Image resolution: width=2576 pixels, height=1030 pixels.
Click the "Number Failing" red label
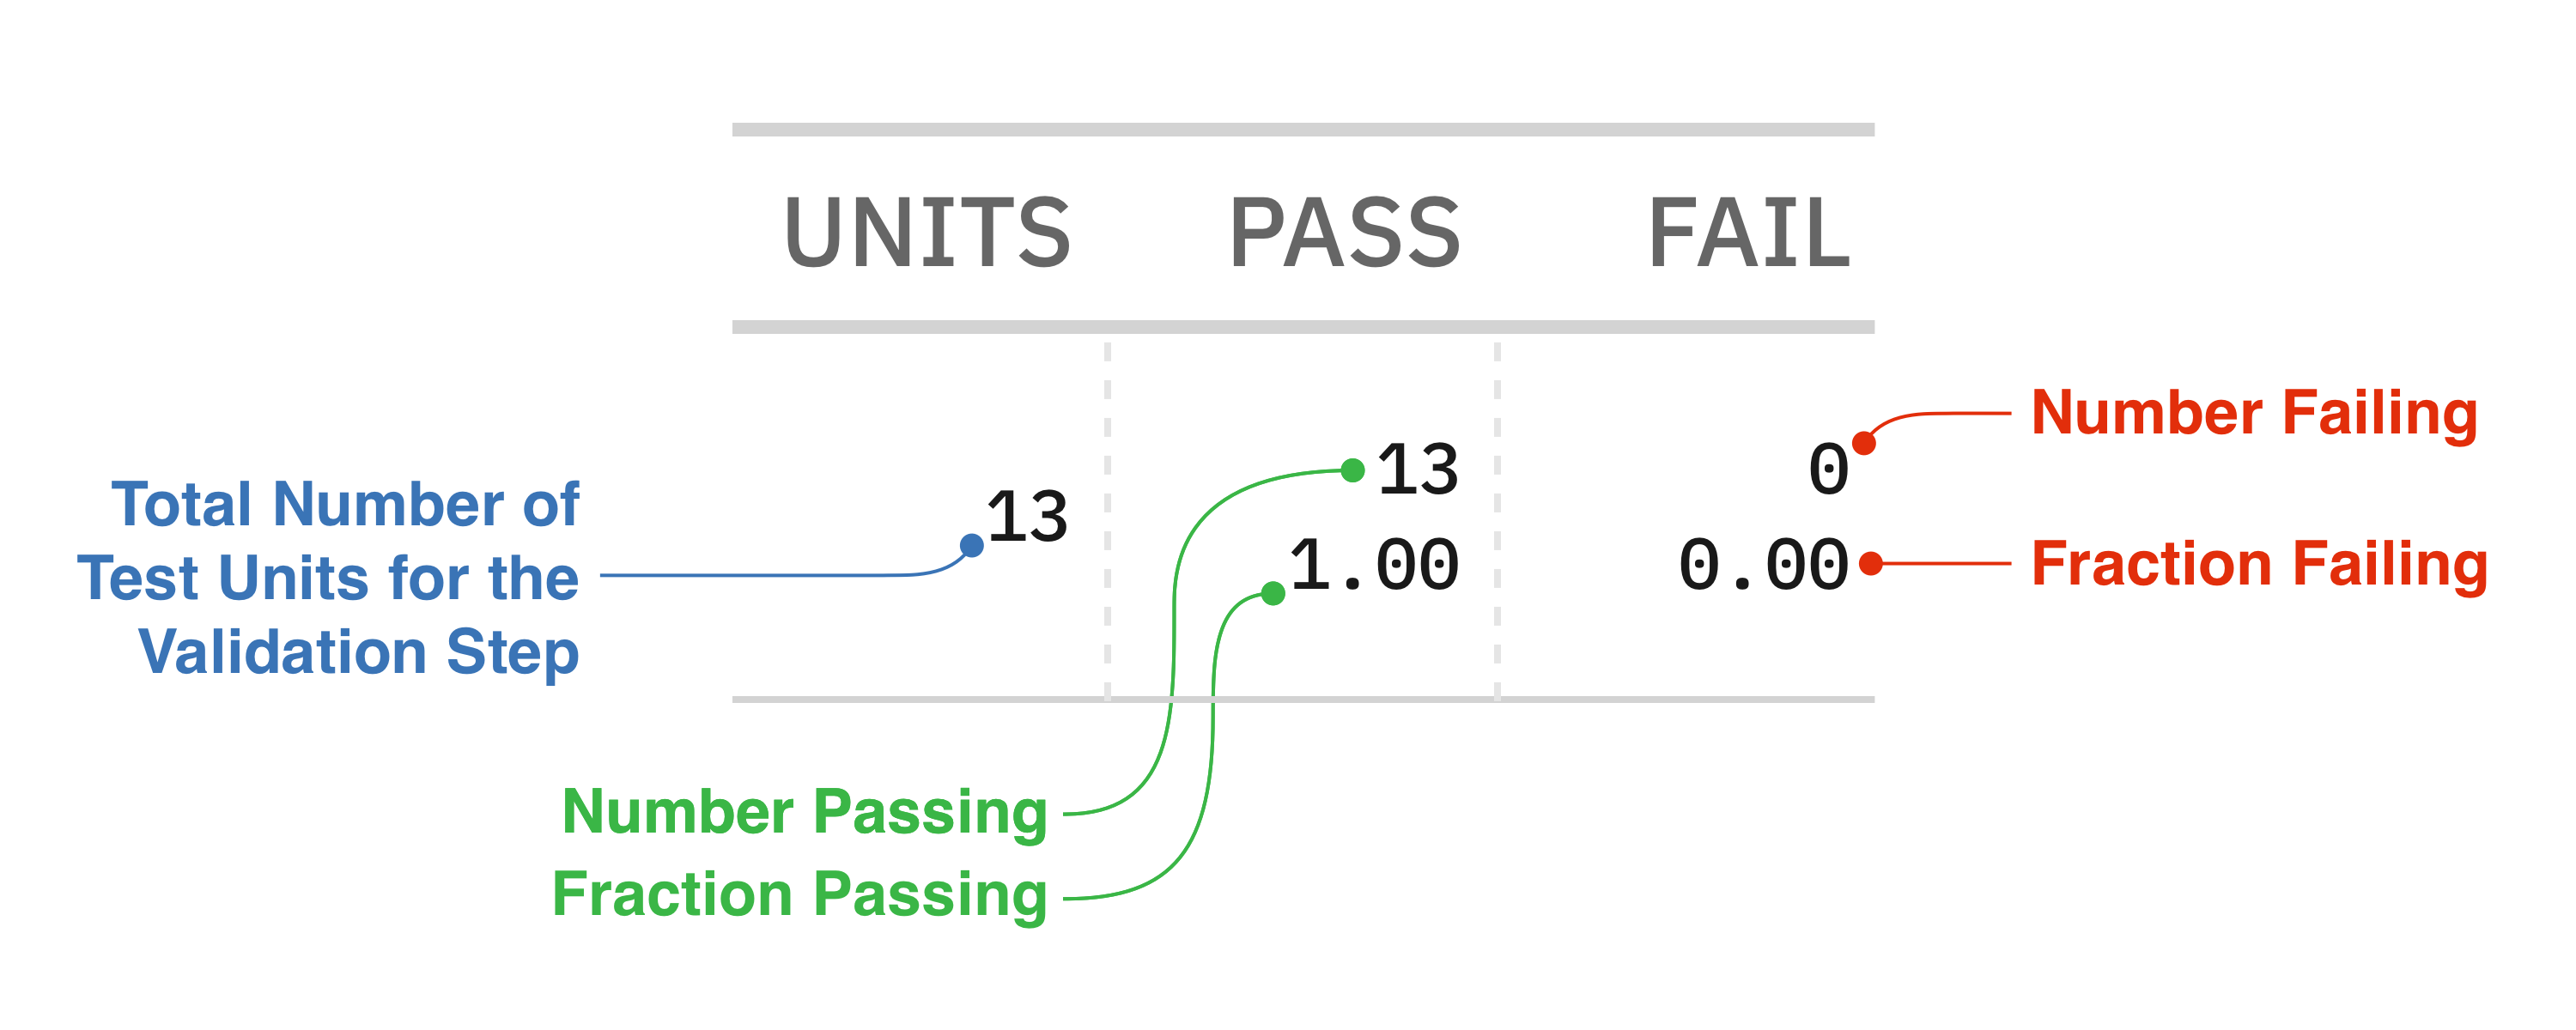click(2254, 413)
